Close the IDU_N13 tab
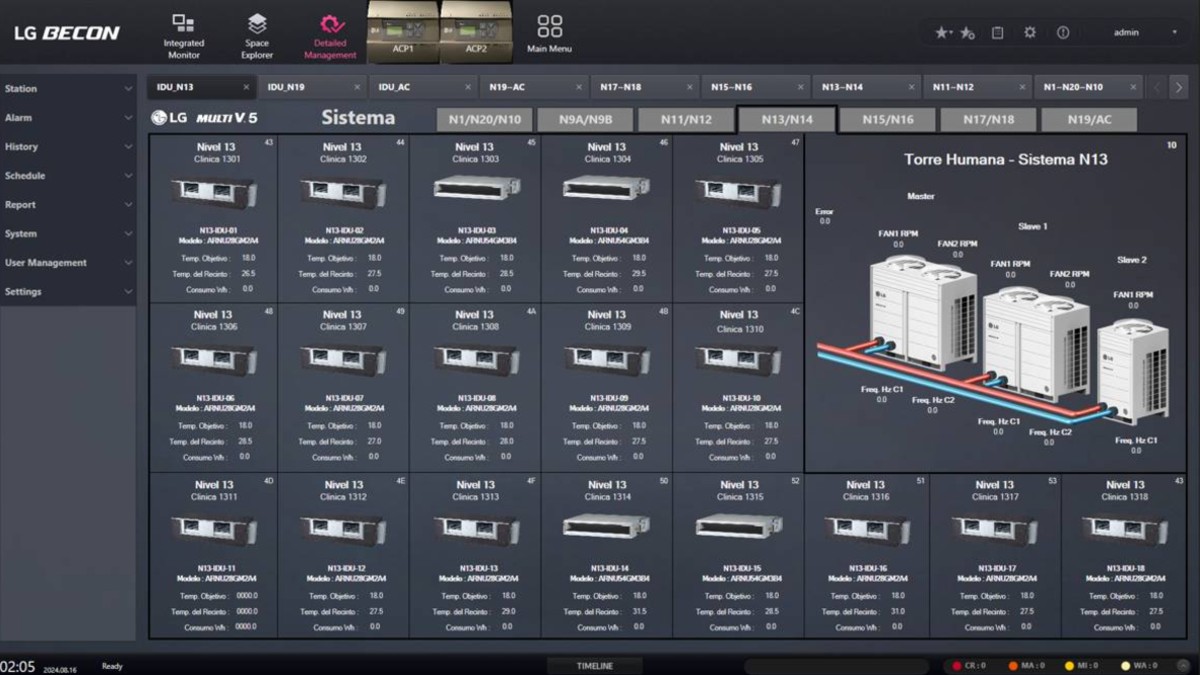 (x=246, y=87)
